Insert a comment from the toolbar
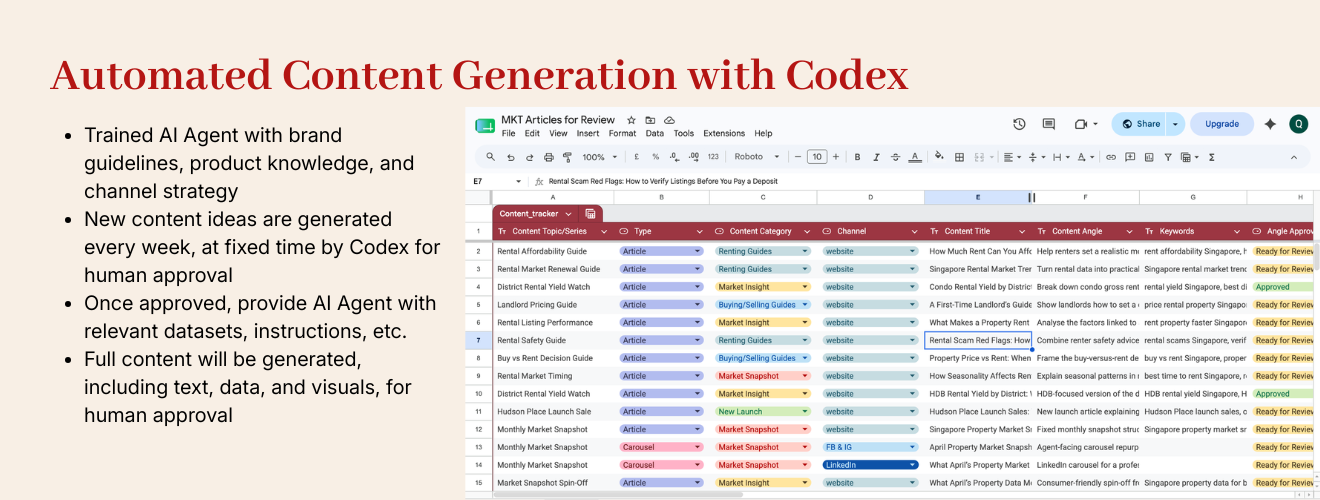The width and height of the screenshot is (1320, 500). [1130, 157]
